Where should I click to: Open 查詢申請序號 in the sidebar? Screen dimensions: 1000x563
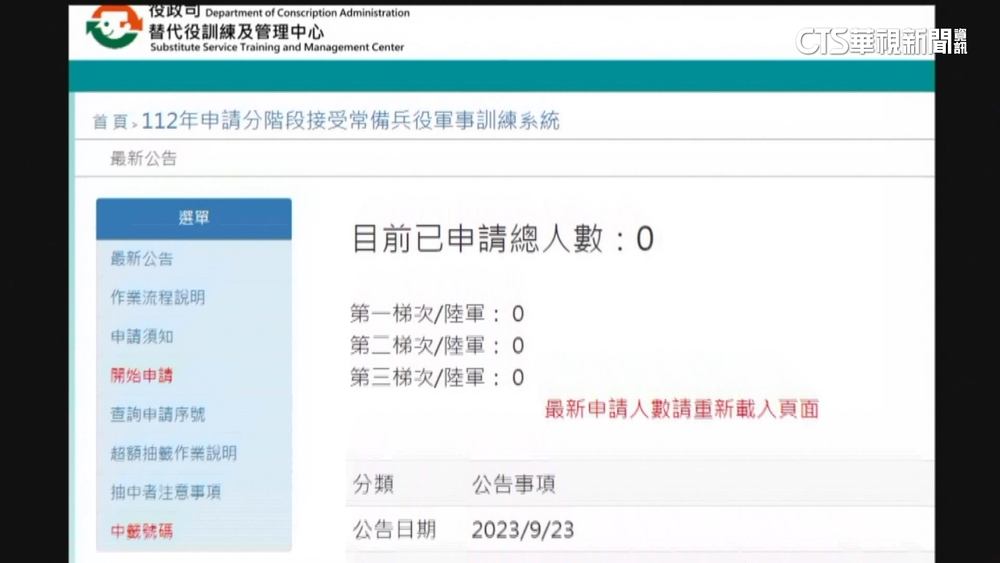[x=158, y=414]
